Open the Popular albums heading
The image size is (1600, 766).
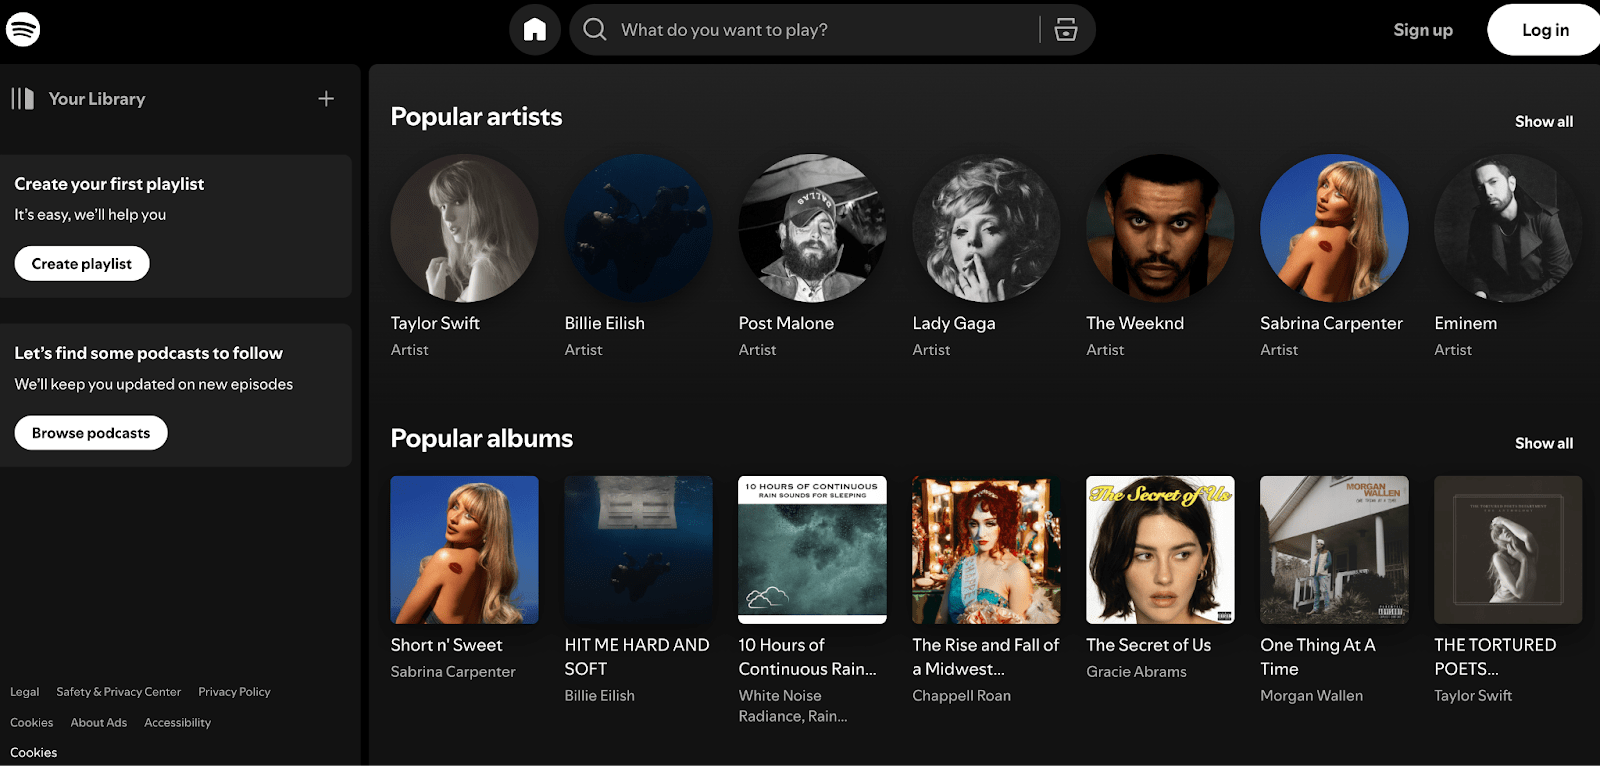click(x=482, y=439)
